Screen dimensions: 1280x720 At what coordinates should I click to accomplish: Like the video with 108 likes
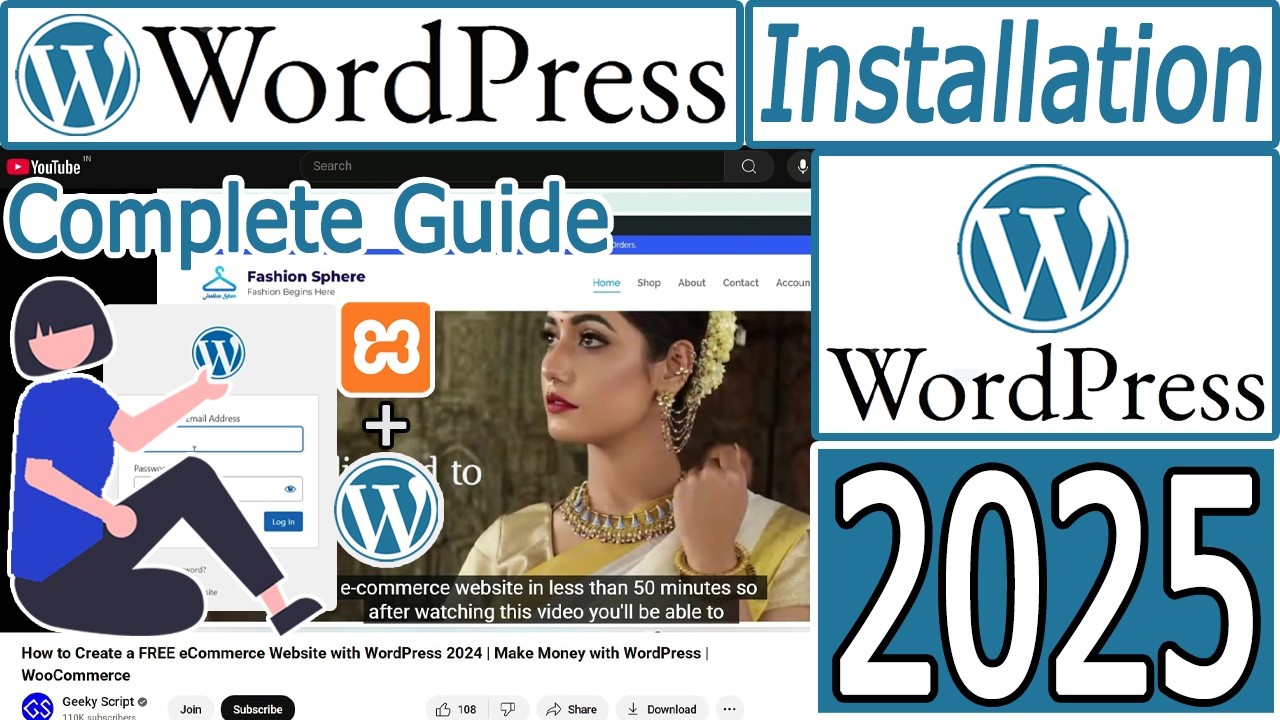click(456, 709)
